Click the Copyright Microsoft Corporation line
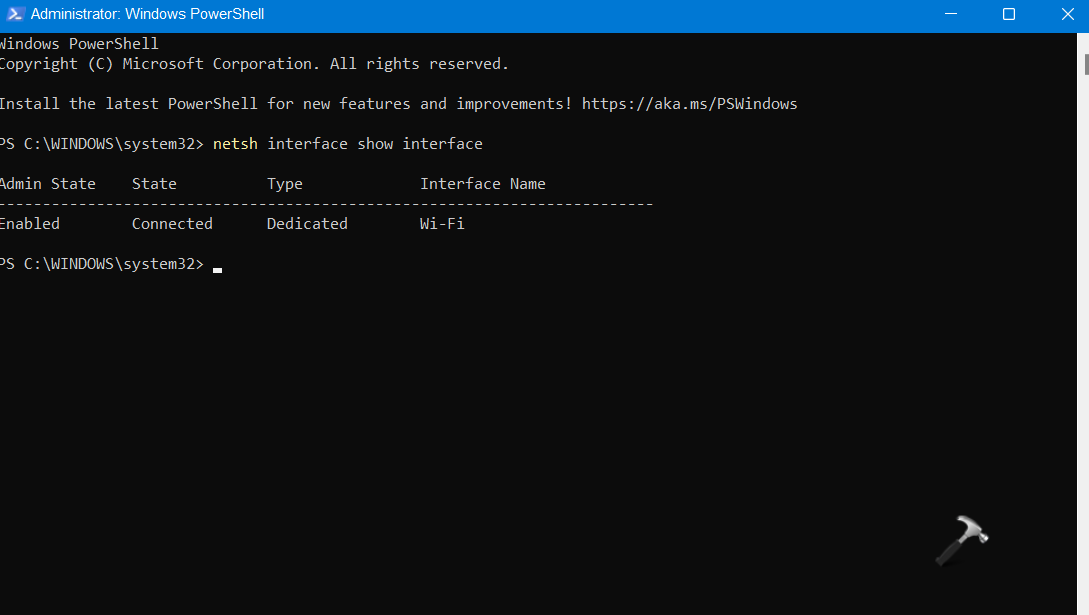 coord(254,64)
